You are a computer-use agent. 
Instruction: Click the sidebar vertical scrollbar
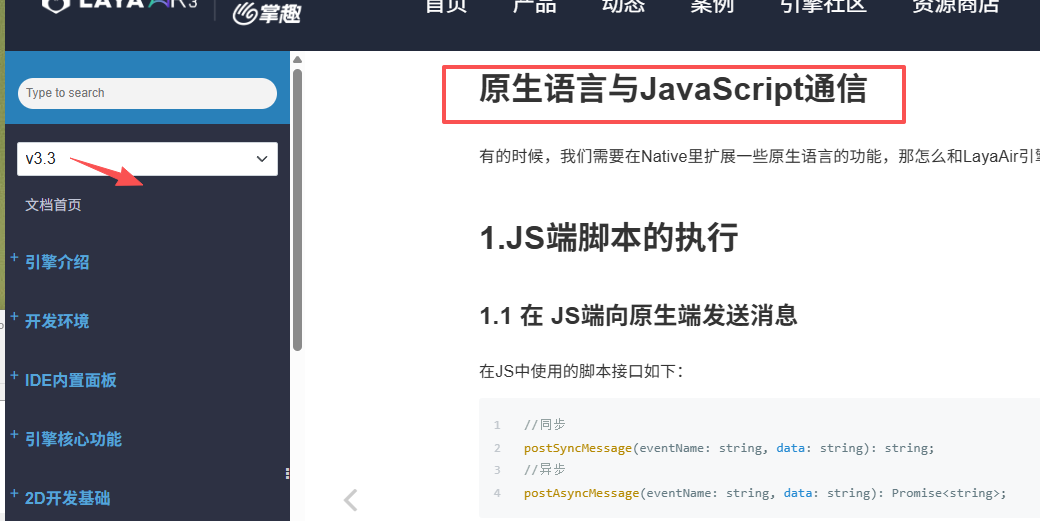pyautogui.click(x=297, y=210)
